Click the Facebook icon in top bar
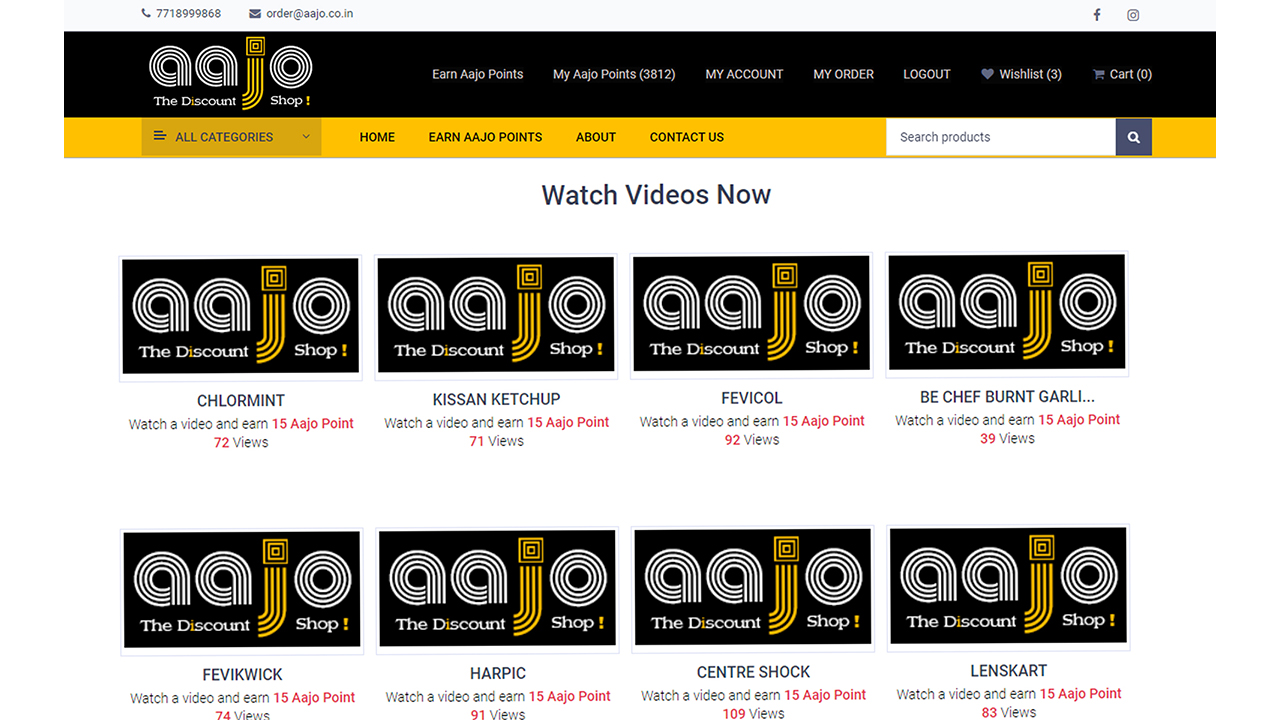 point(1097,15)
